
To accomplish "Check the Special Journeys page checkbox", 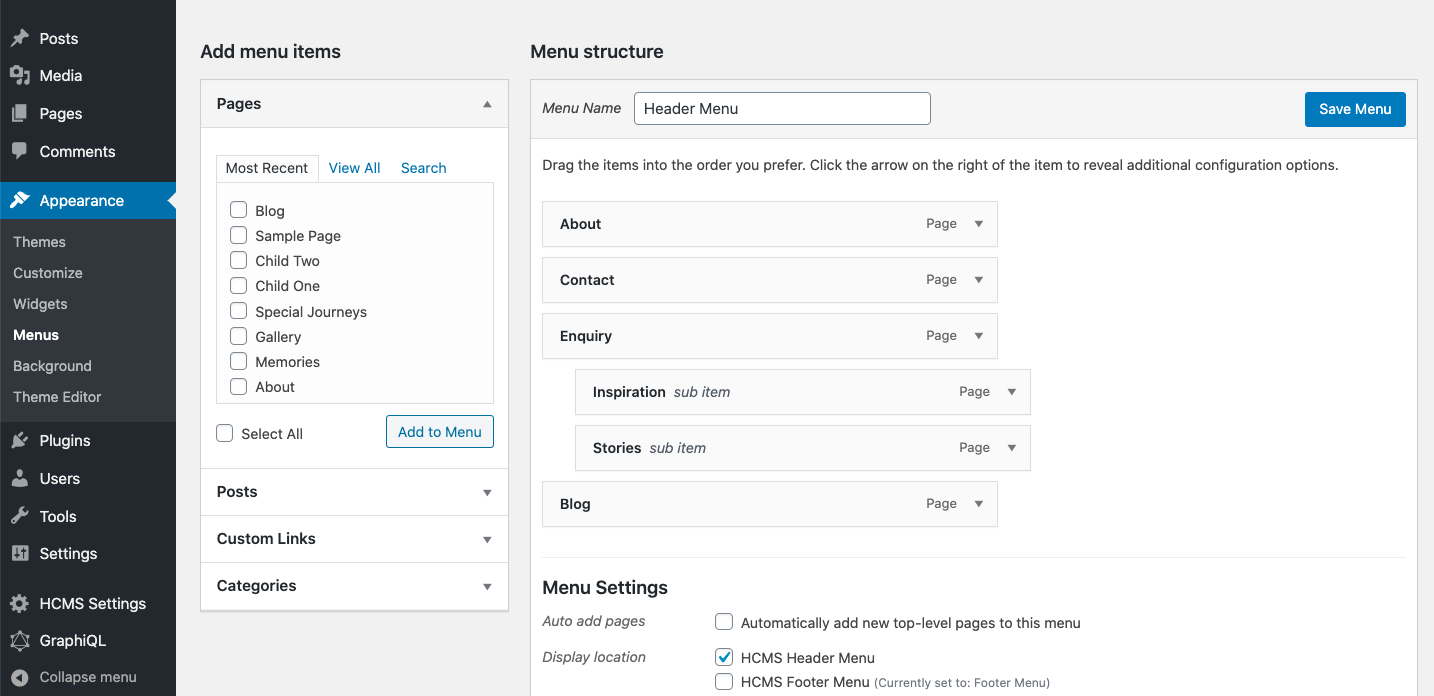I will 238,311.
